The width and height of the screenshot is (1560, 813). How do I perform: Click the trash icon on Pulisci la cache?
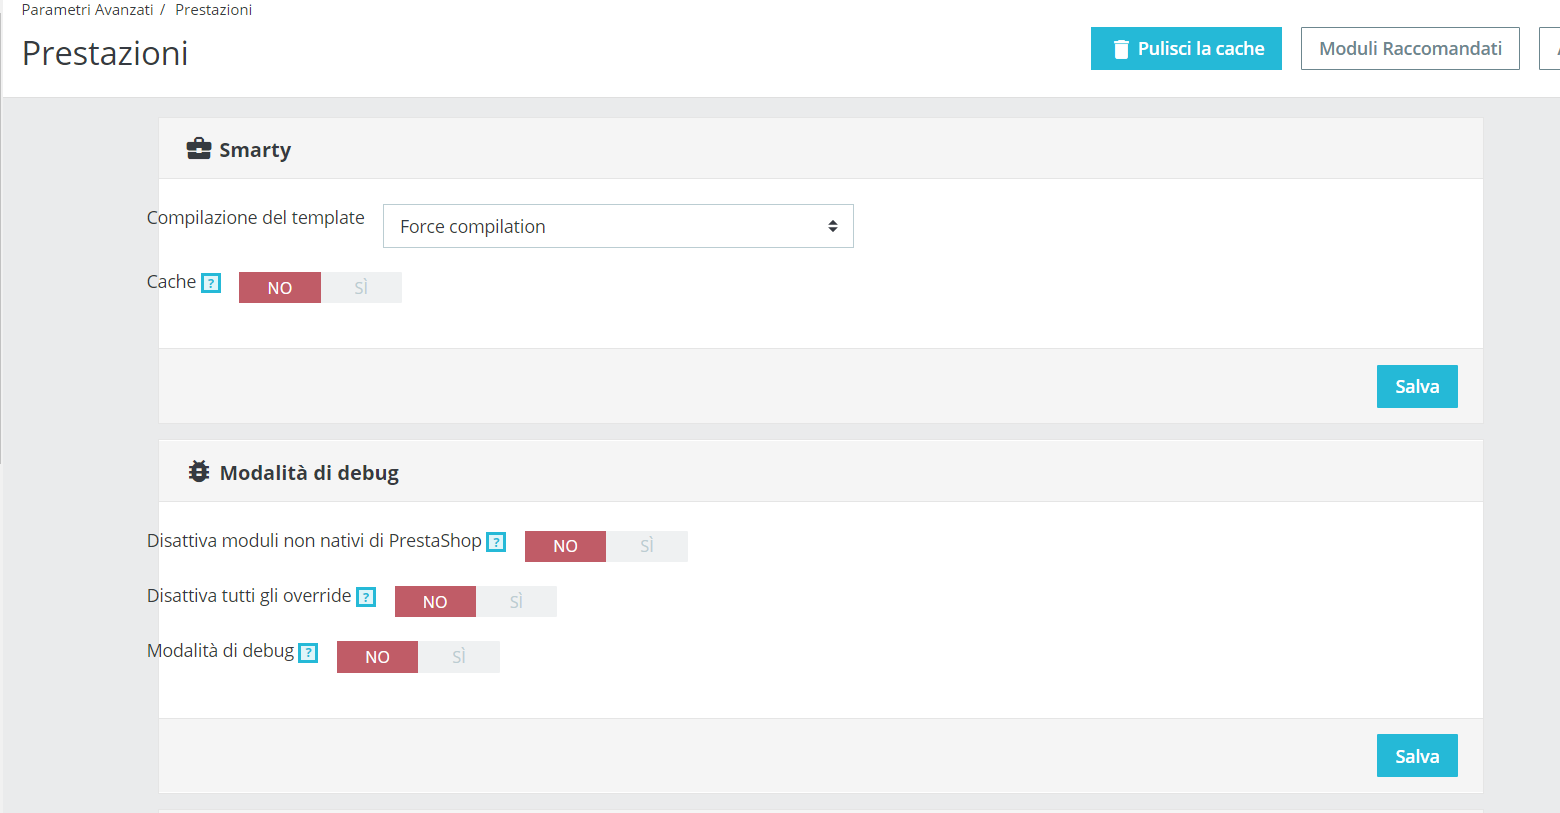tap(1121, 49)
